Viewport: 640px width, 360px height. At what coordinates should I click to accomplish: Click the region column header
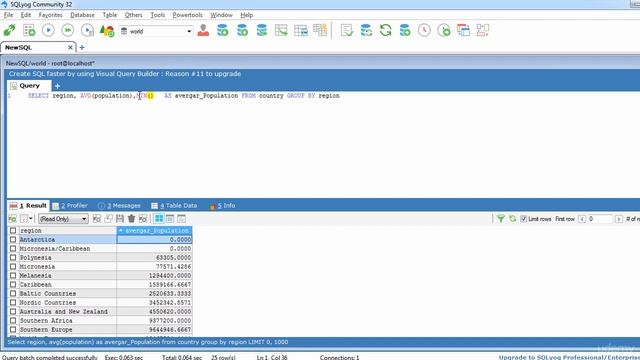tap(67, 231)
